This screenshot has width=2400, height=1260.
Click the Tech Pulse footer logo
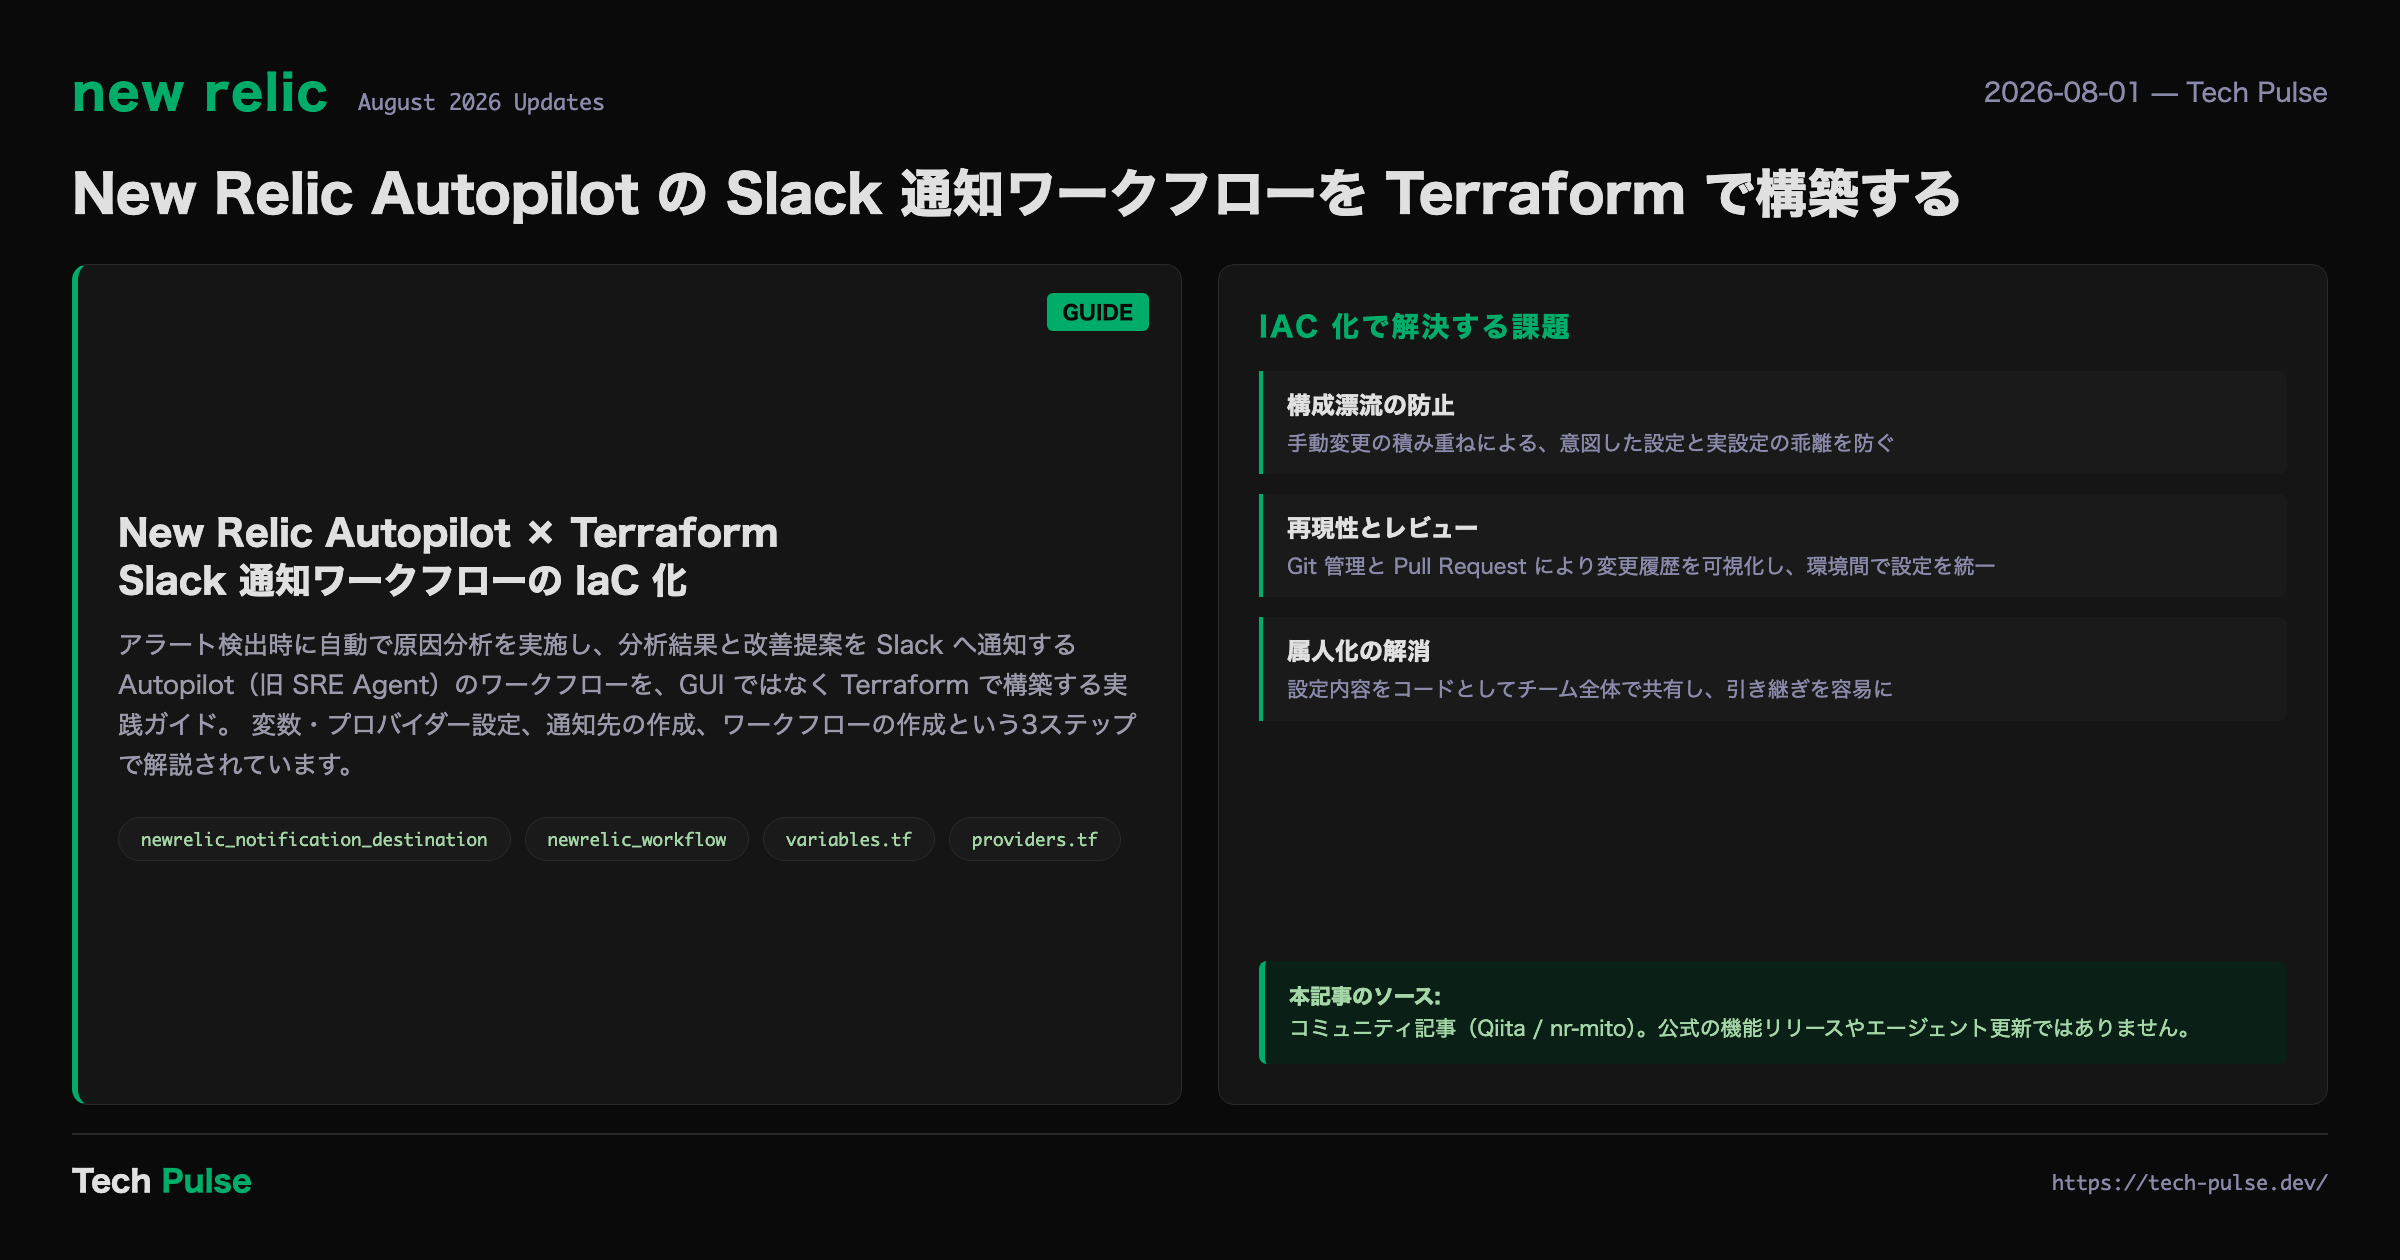(x=162, y=1181)
